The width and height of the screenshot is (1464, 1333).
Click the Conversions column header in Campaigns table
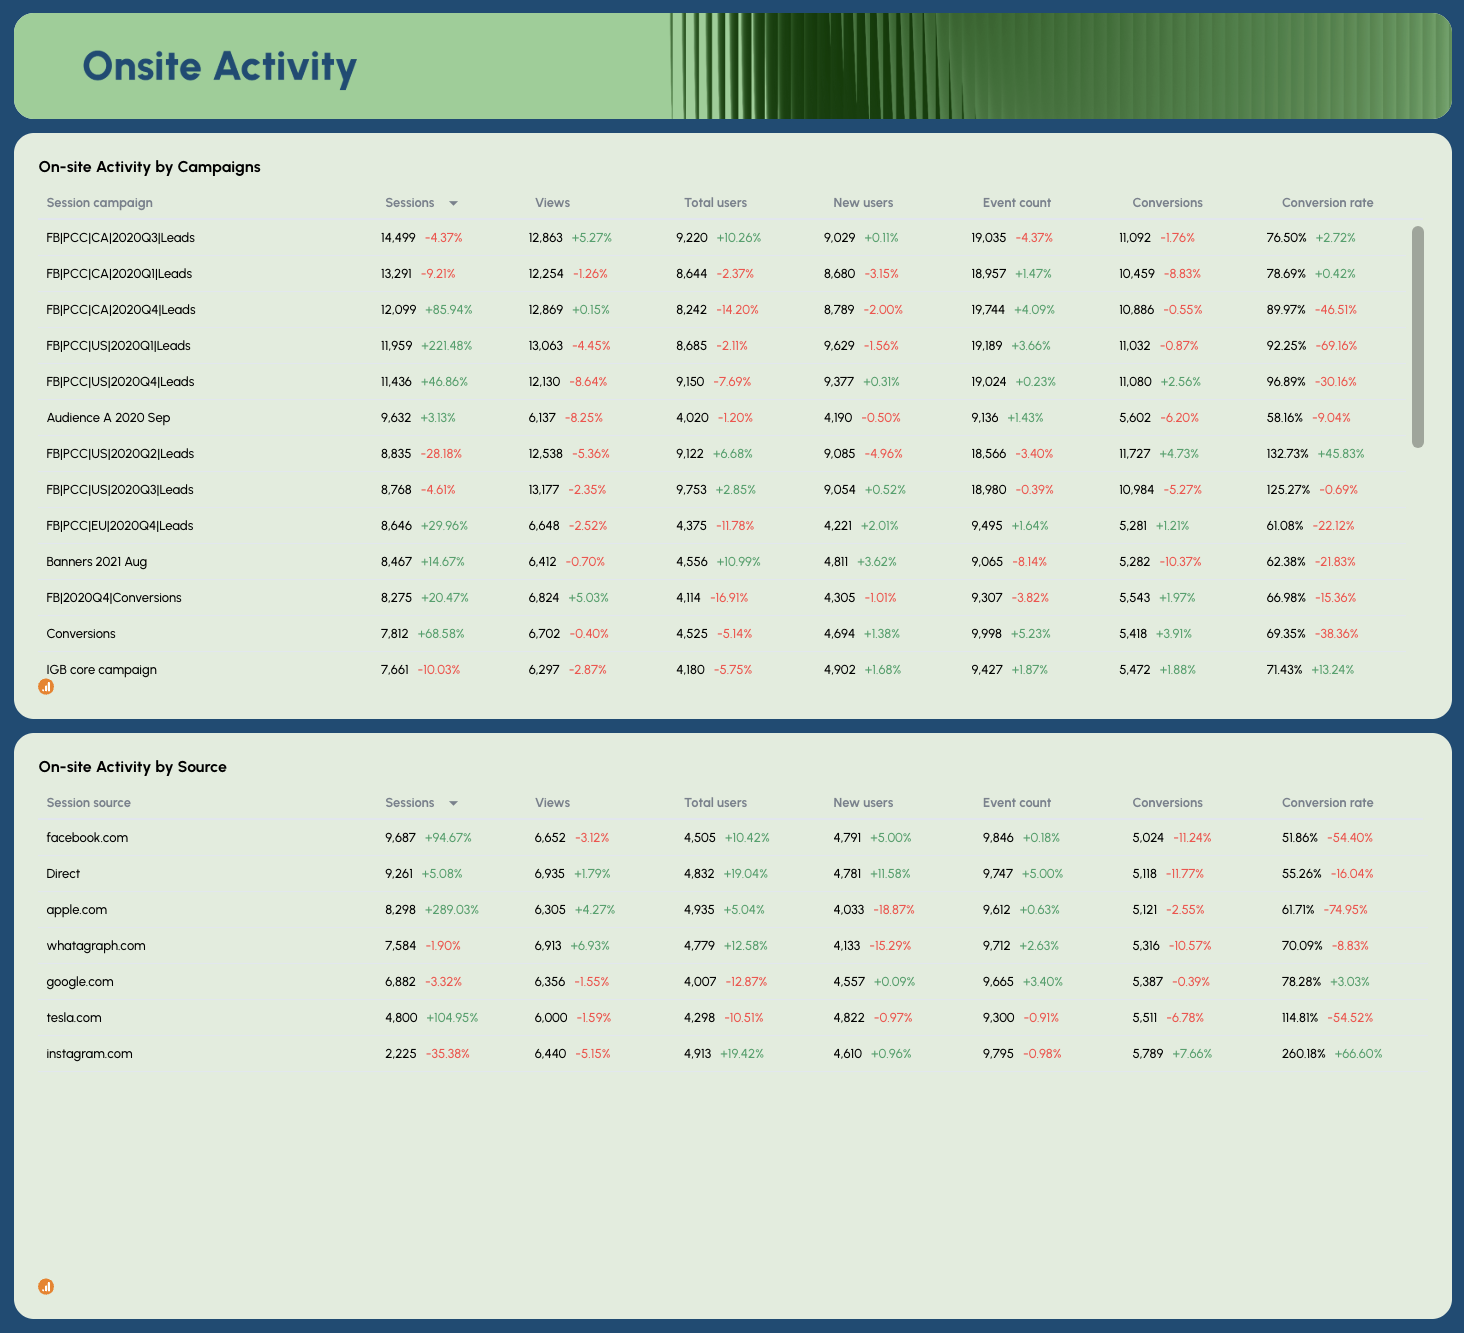pyautogui.click(x=1167, y=202)
